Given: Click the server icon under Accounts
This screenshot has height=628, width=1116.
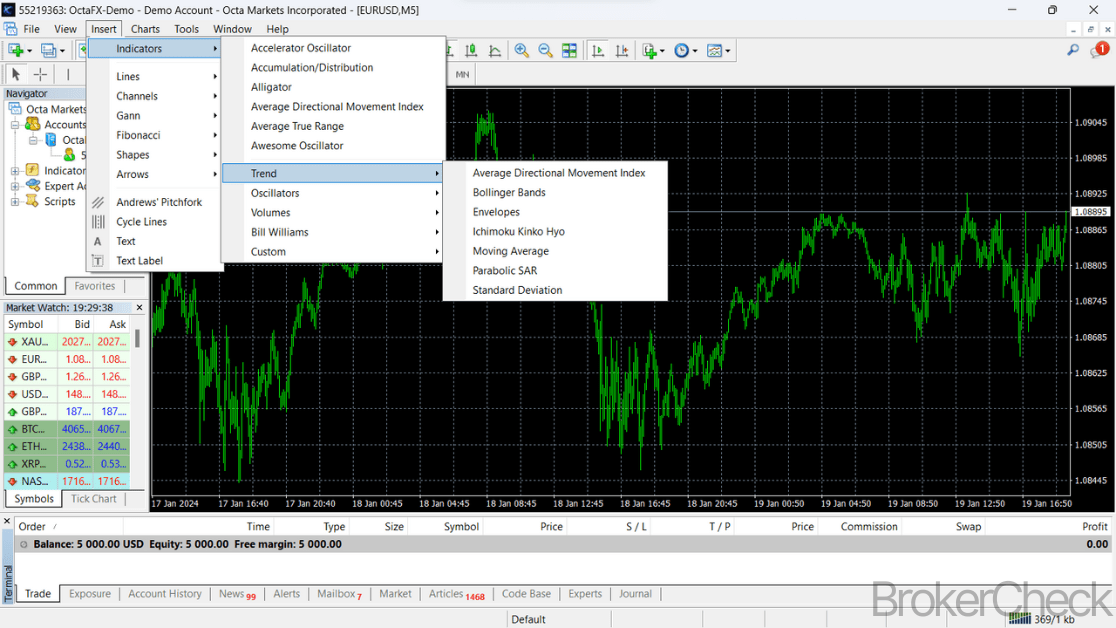Looking at the screenshot, I should point(51,140).
